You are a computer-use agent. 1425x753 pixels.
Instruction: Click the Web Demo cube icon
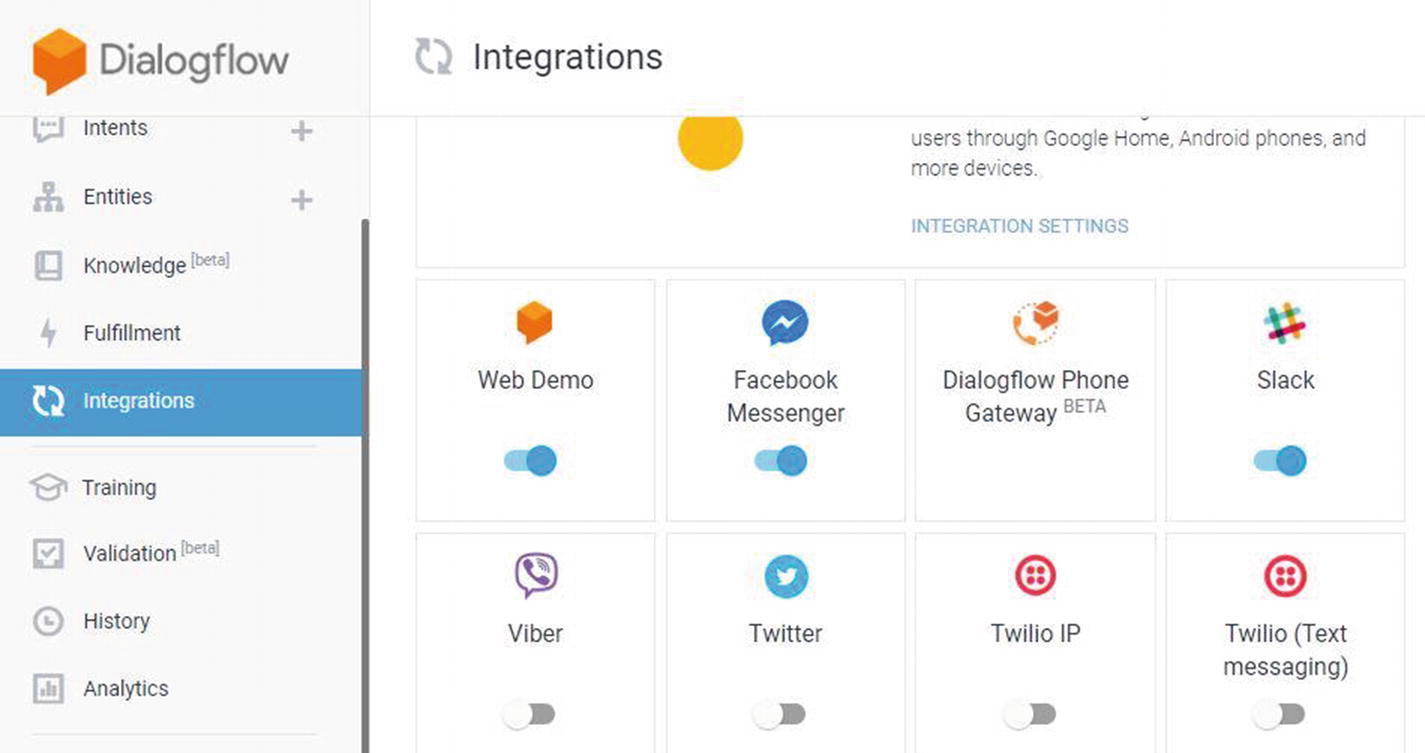tap(535, 323)
